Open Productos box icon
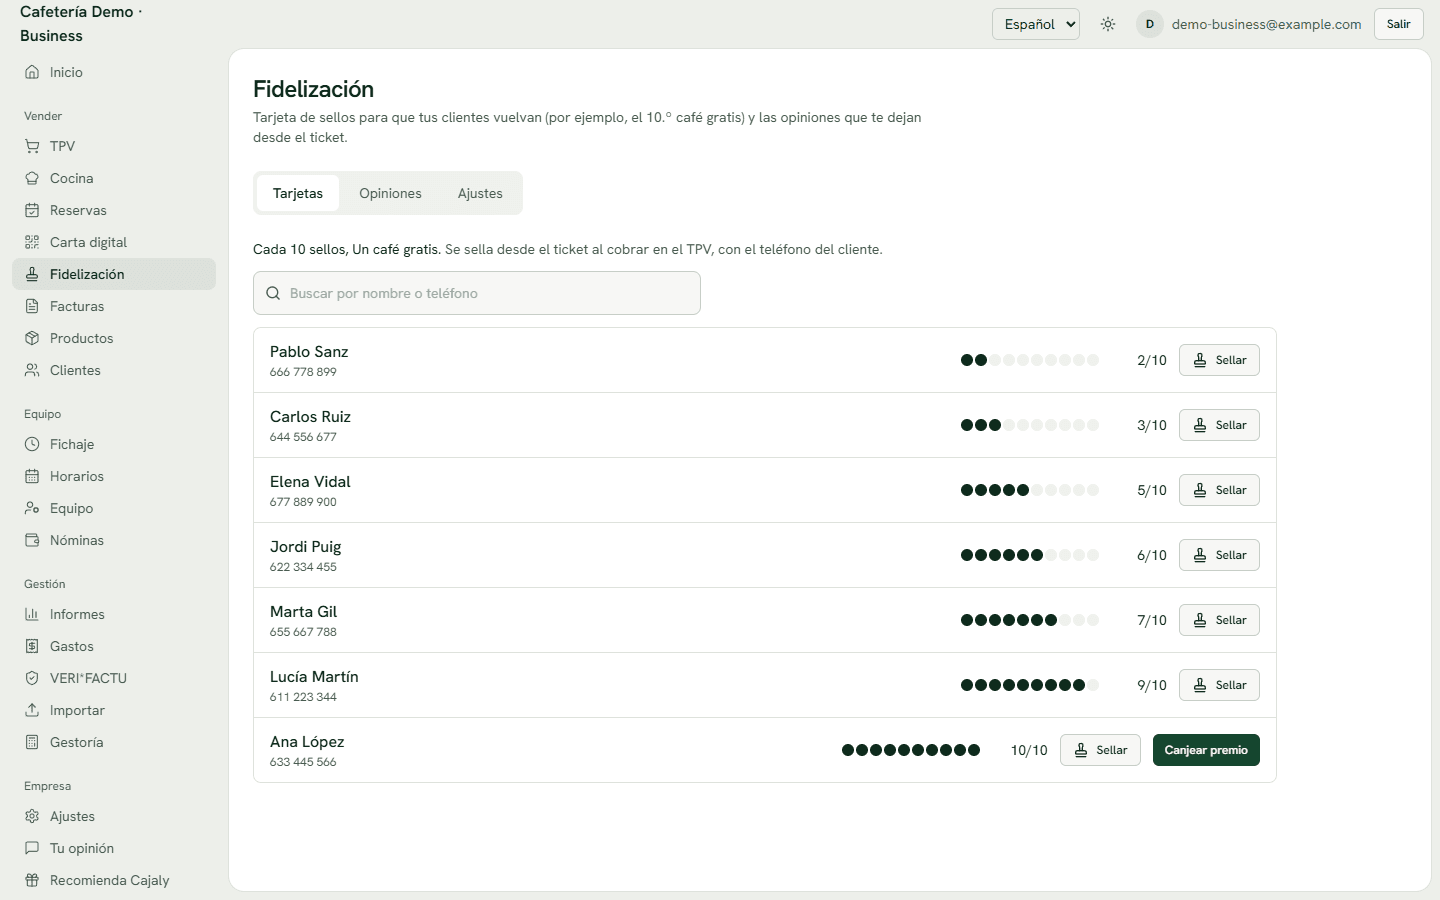This screenshot has height=900, width=1440. (x=32, y=338)
